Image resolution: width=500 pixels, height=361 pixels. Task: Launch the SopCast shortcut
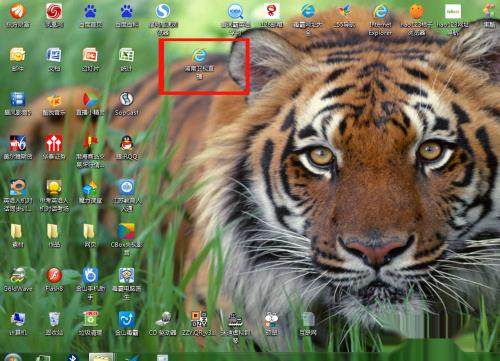coord(126,99)
